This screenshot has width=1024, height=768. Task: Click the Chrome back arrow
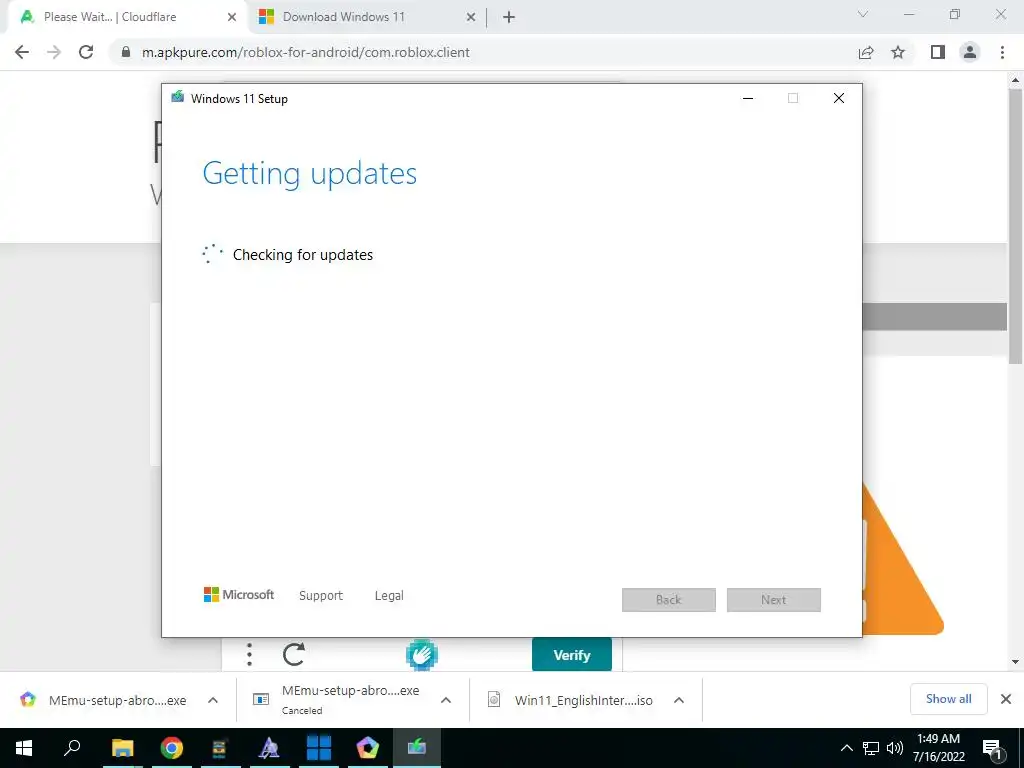[x=22, y=52]
